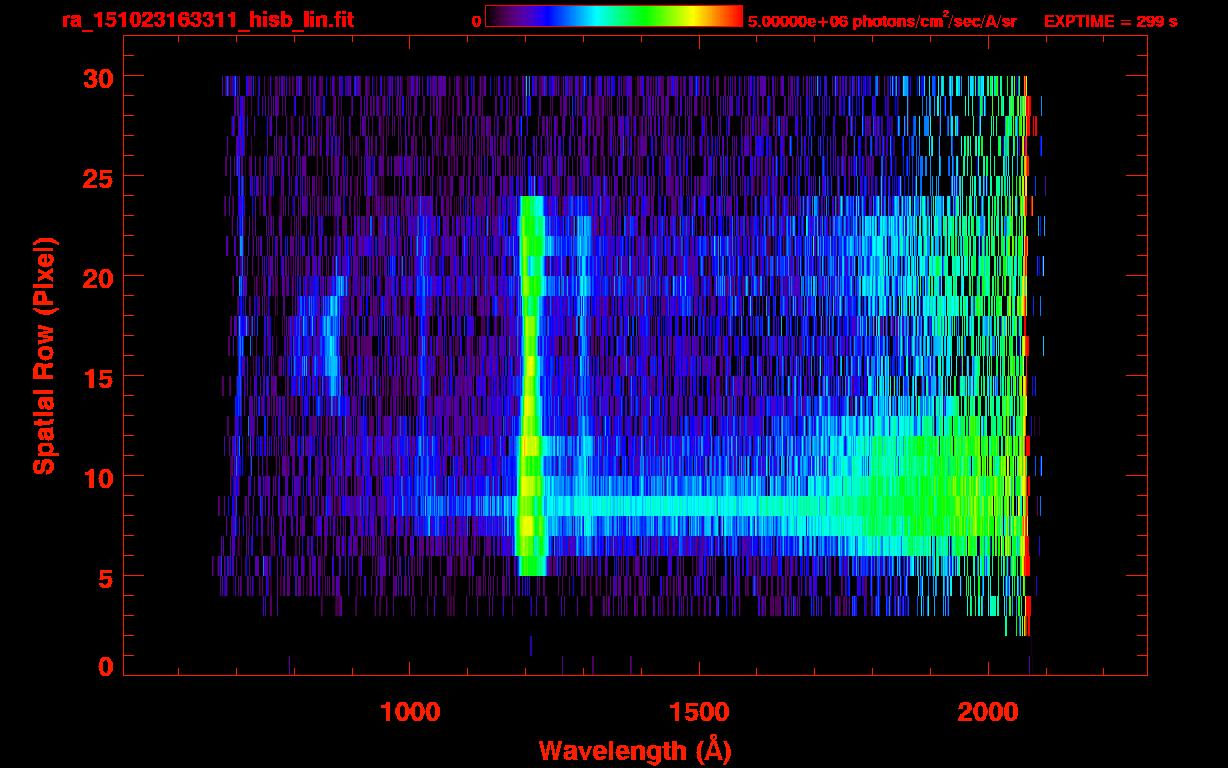The height and width of the screenshot is (768, 1228).
Task: Click the x-axis tick label 1500
Action: pos(698,712)
